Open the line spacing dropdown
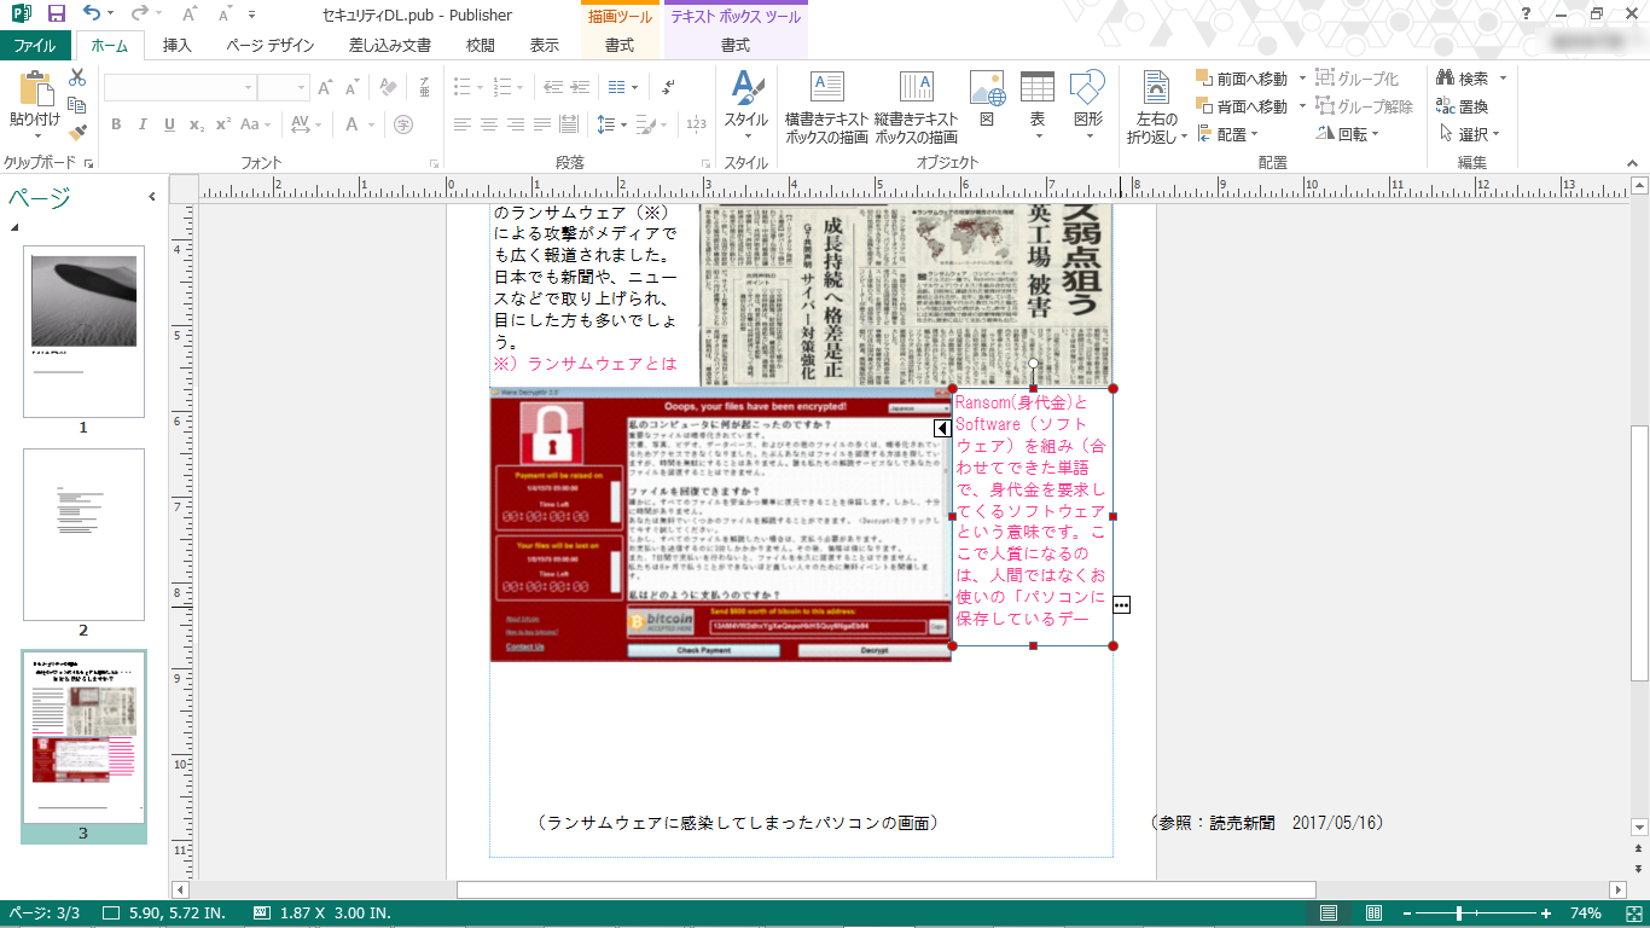 tap(623, 125)
